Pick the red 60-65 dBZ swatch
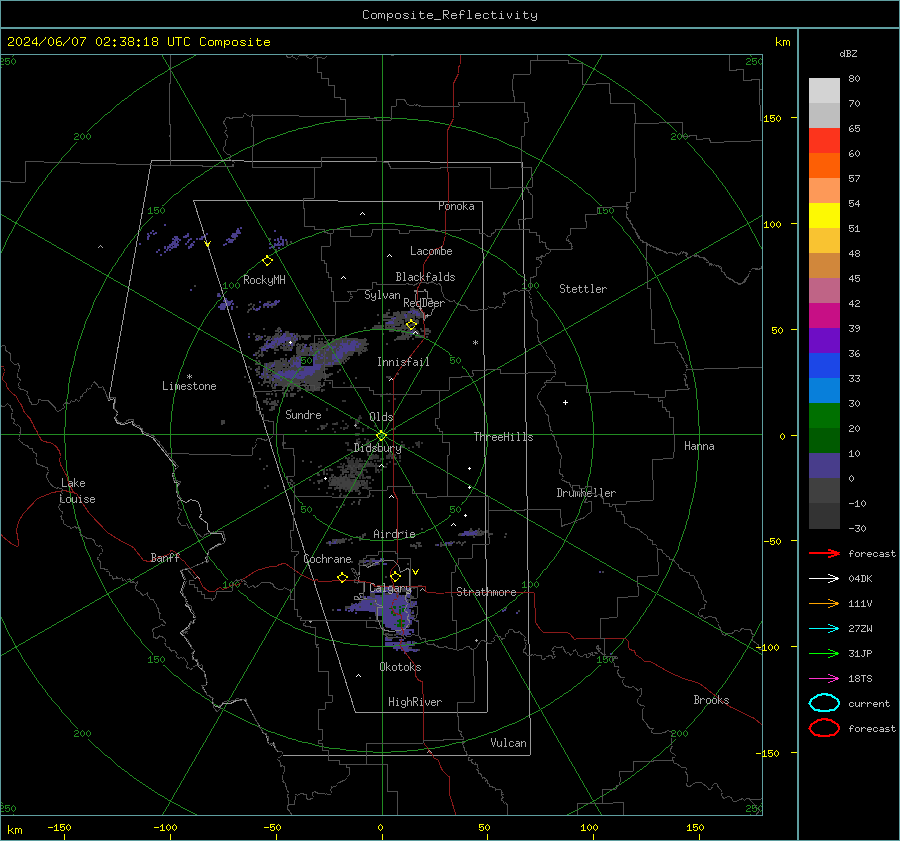This screenshot has width=900, height=841. [x=824, y=141]
